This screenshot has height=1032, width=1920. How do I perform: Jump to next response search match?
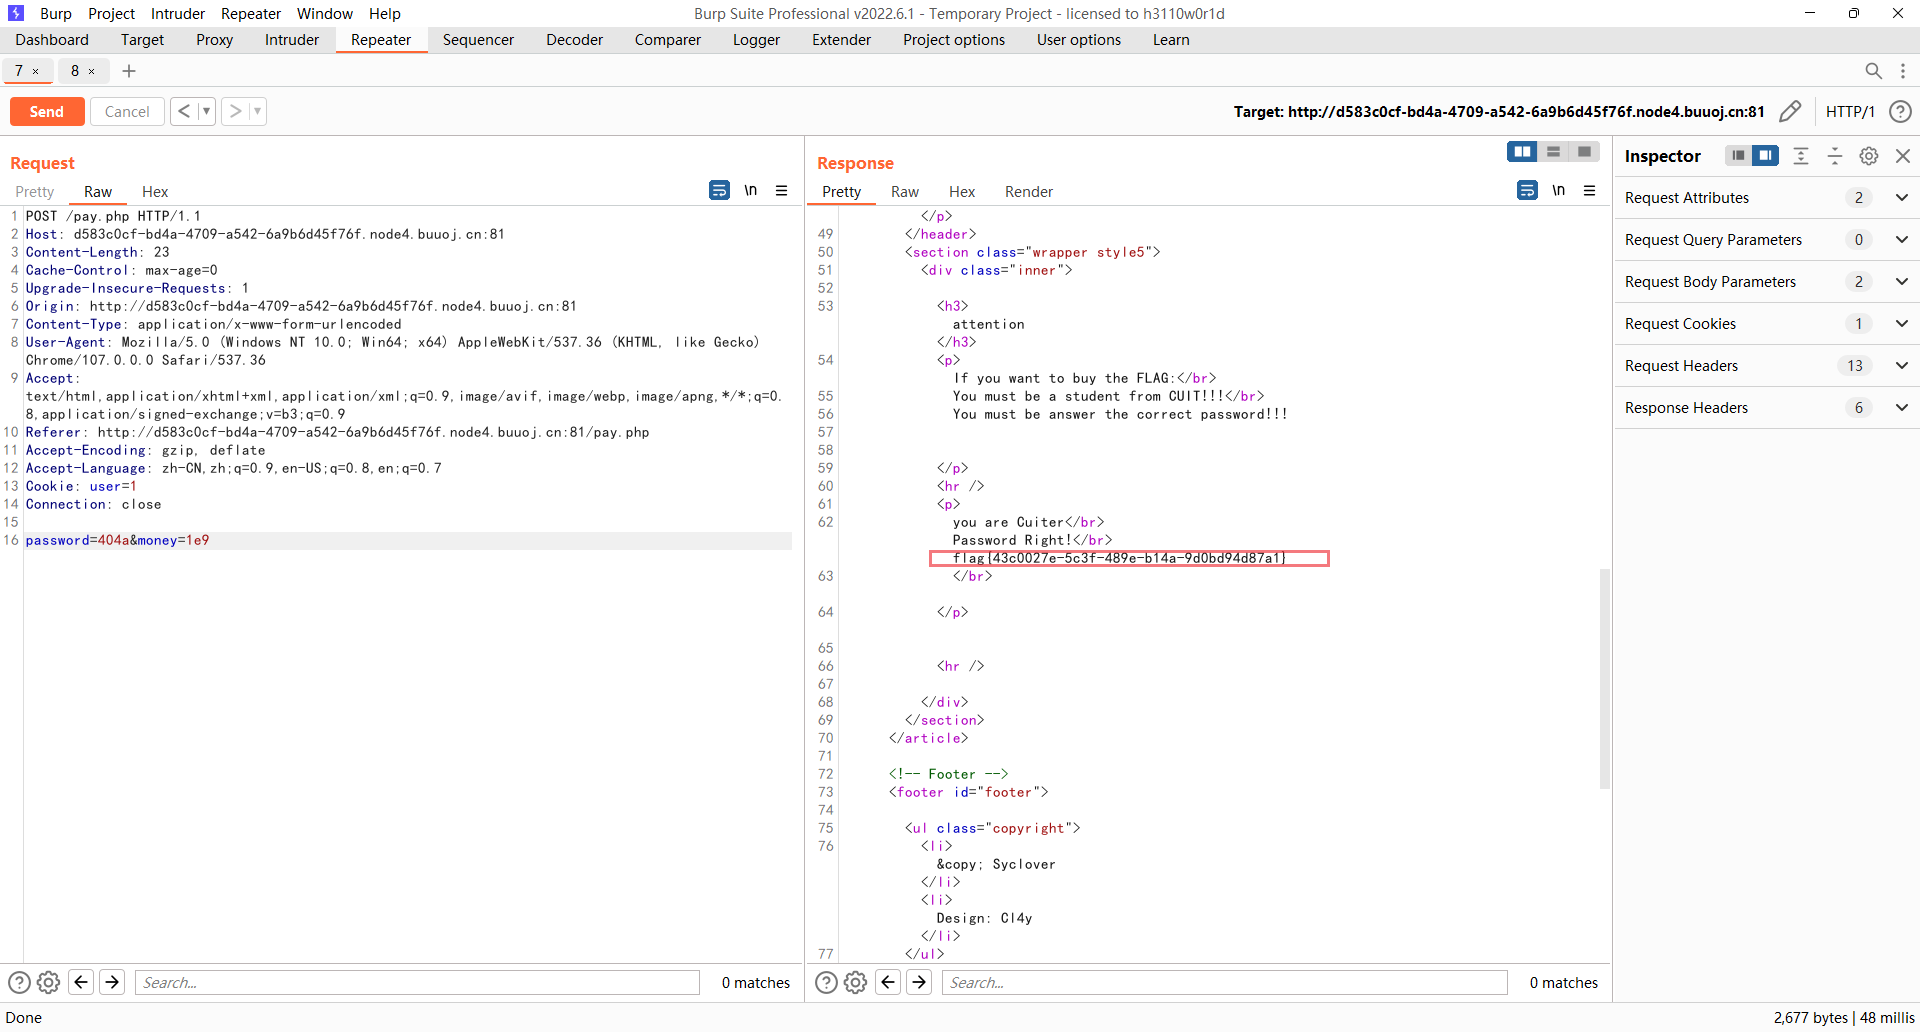(920, 982)
